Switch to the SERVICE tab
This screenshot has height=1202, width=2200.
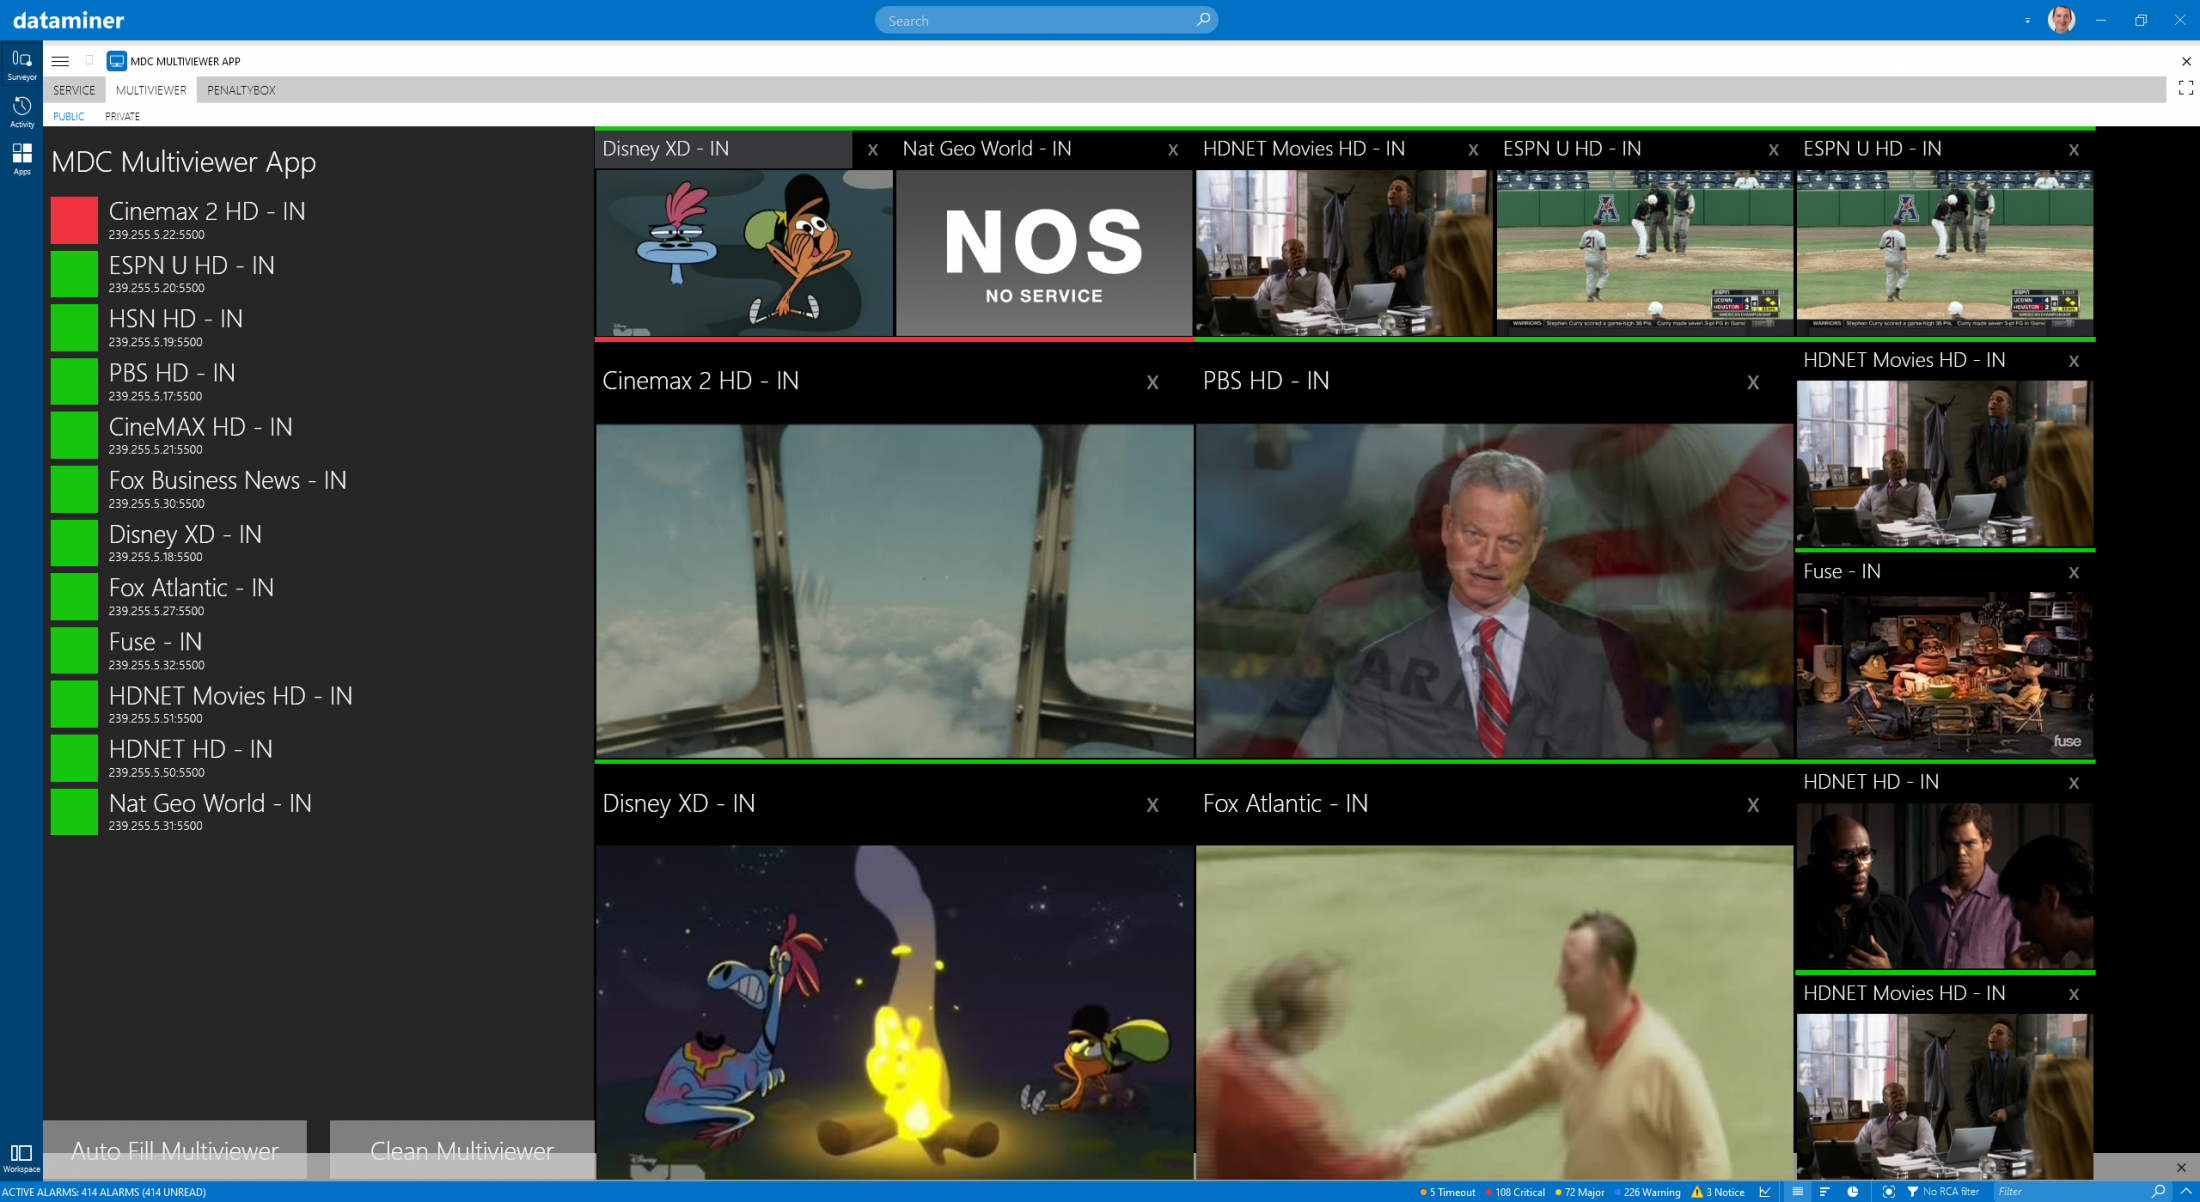[x=74, y=90]
